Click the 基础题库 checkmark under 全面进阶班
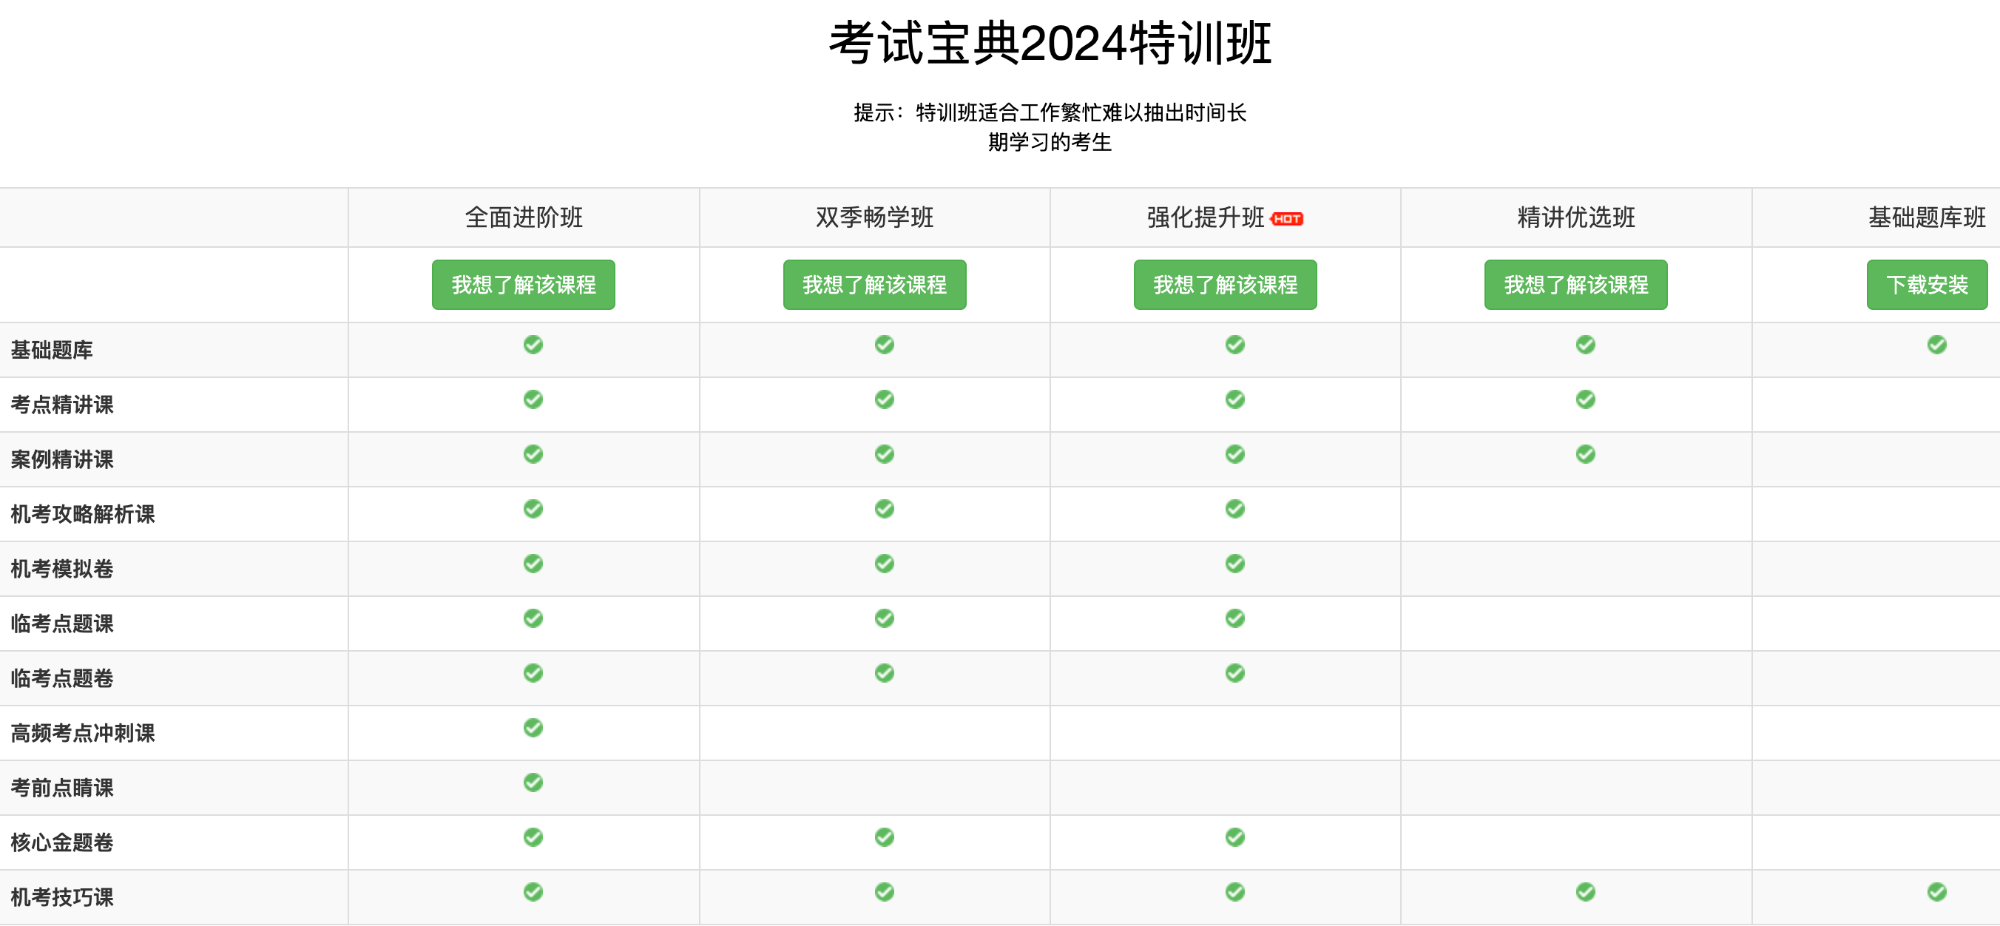 tap(533, 345)
